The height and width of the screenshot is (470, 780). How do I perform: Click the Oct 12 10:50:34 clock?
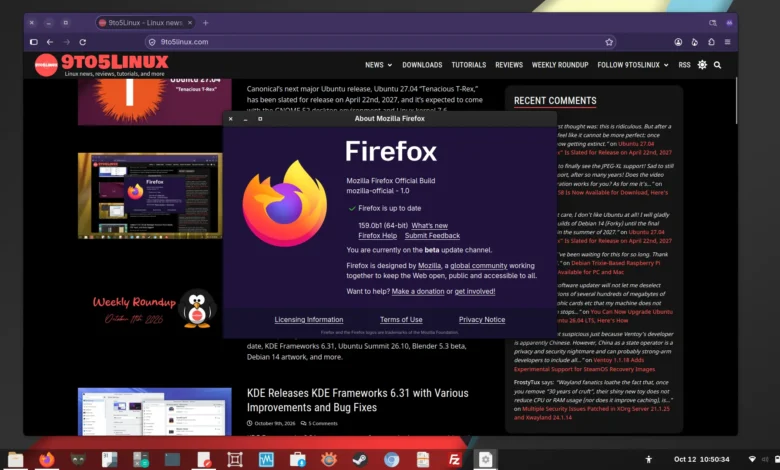tap(701, 460)
